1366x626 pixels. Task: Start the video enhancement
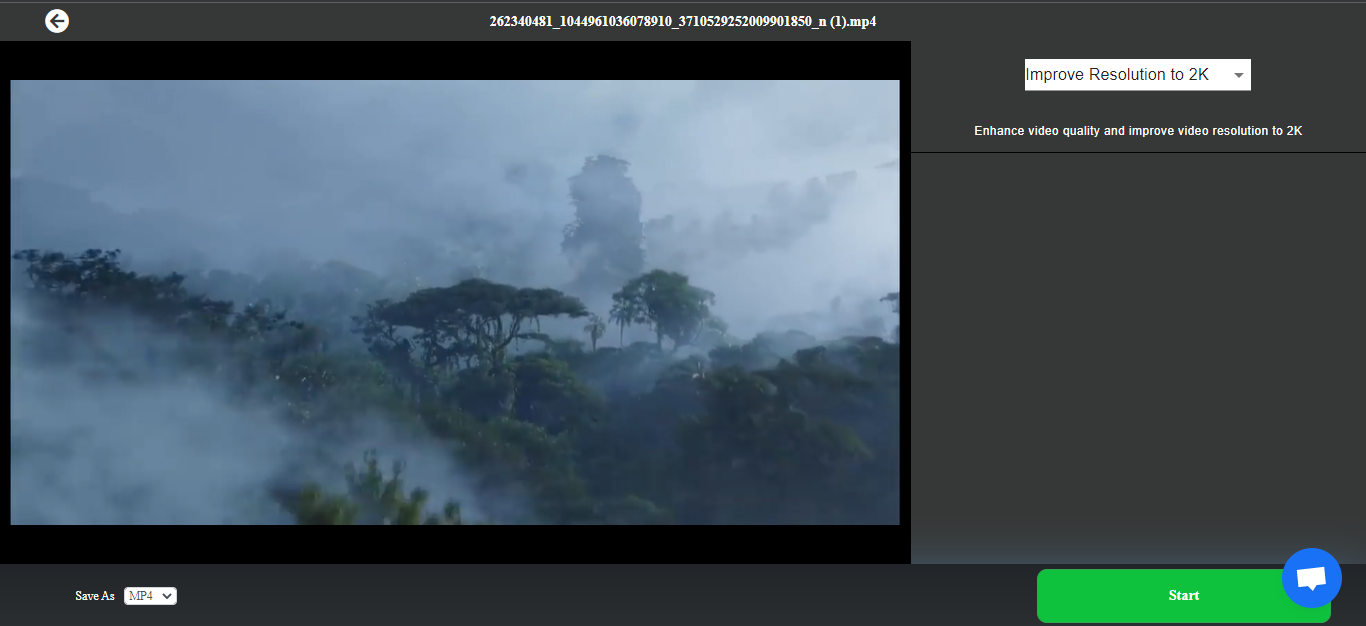[1184, 596]
